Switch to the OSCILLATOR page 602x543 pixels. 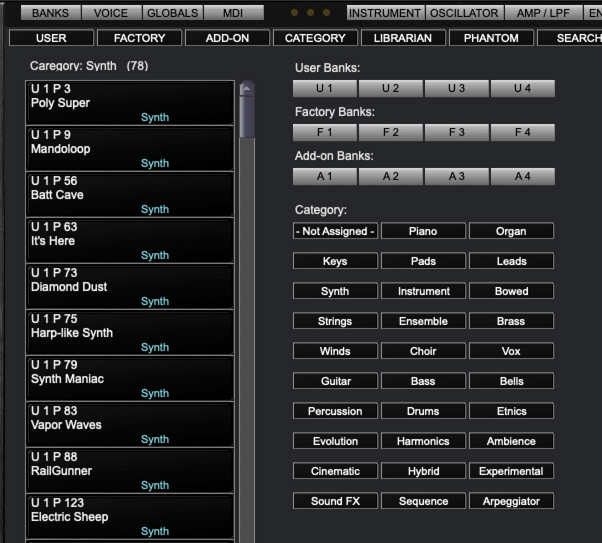(464, 13)
